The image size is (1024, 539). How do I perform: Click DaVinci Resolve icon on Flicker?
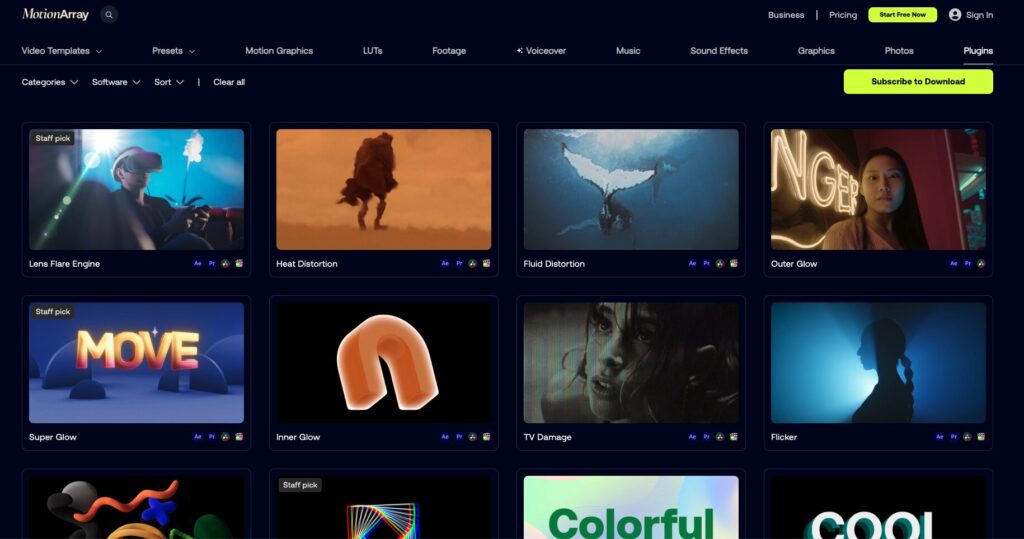coord(967,436)
